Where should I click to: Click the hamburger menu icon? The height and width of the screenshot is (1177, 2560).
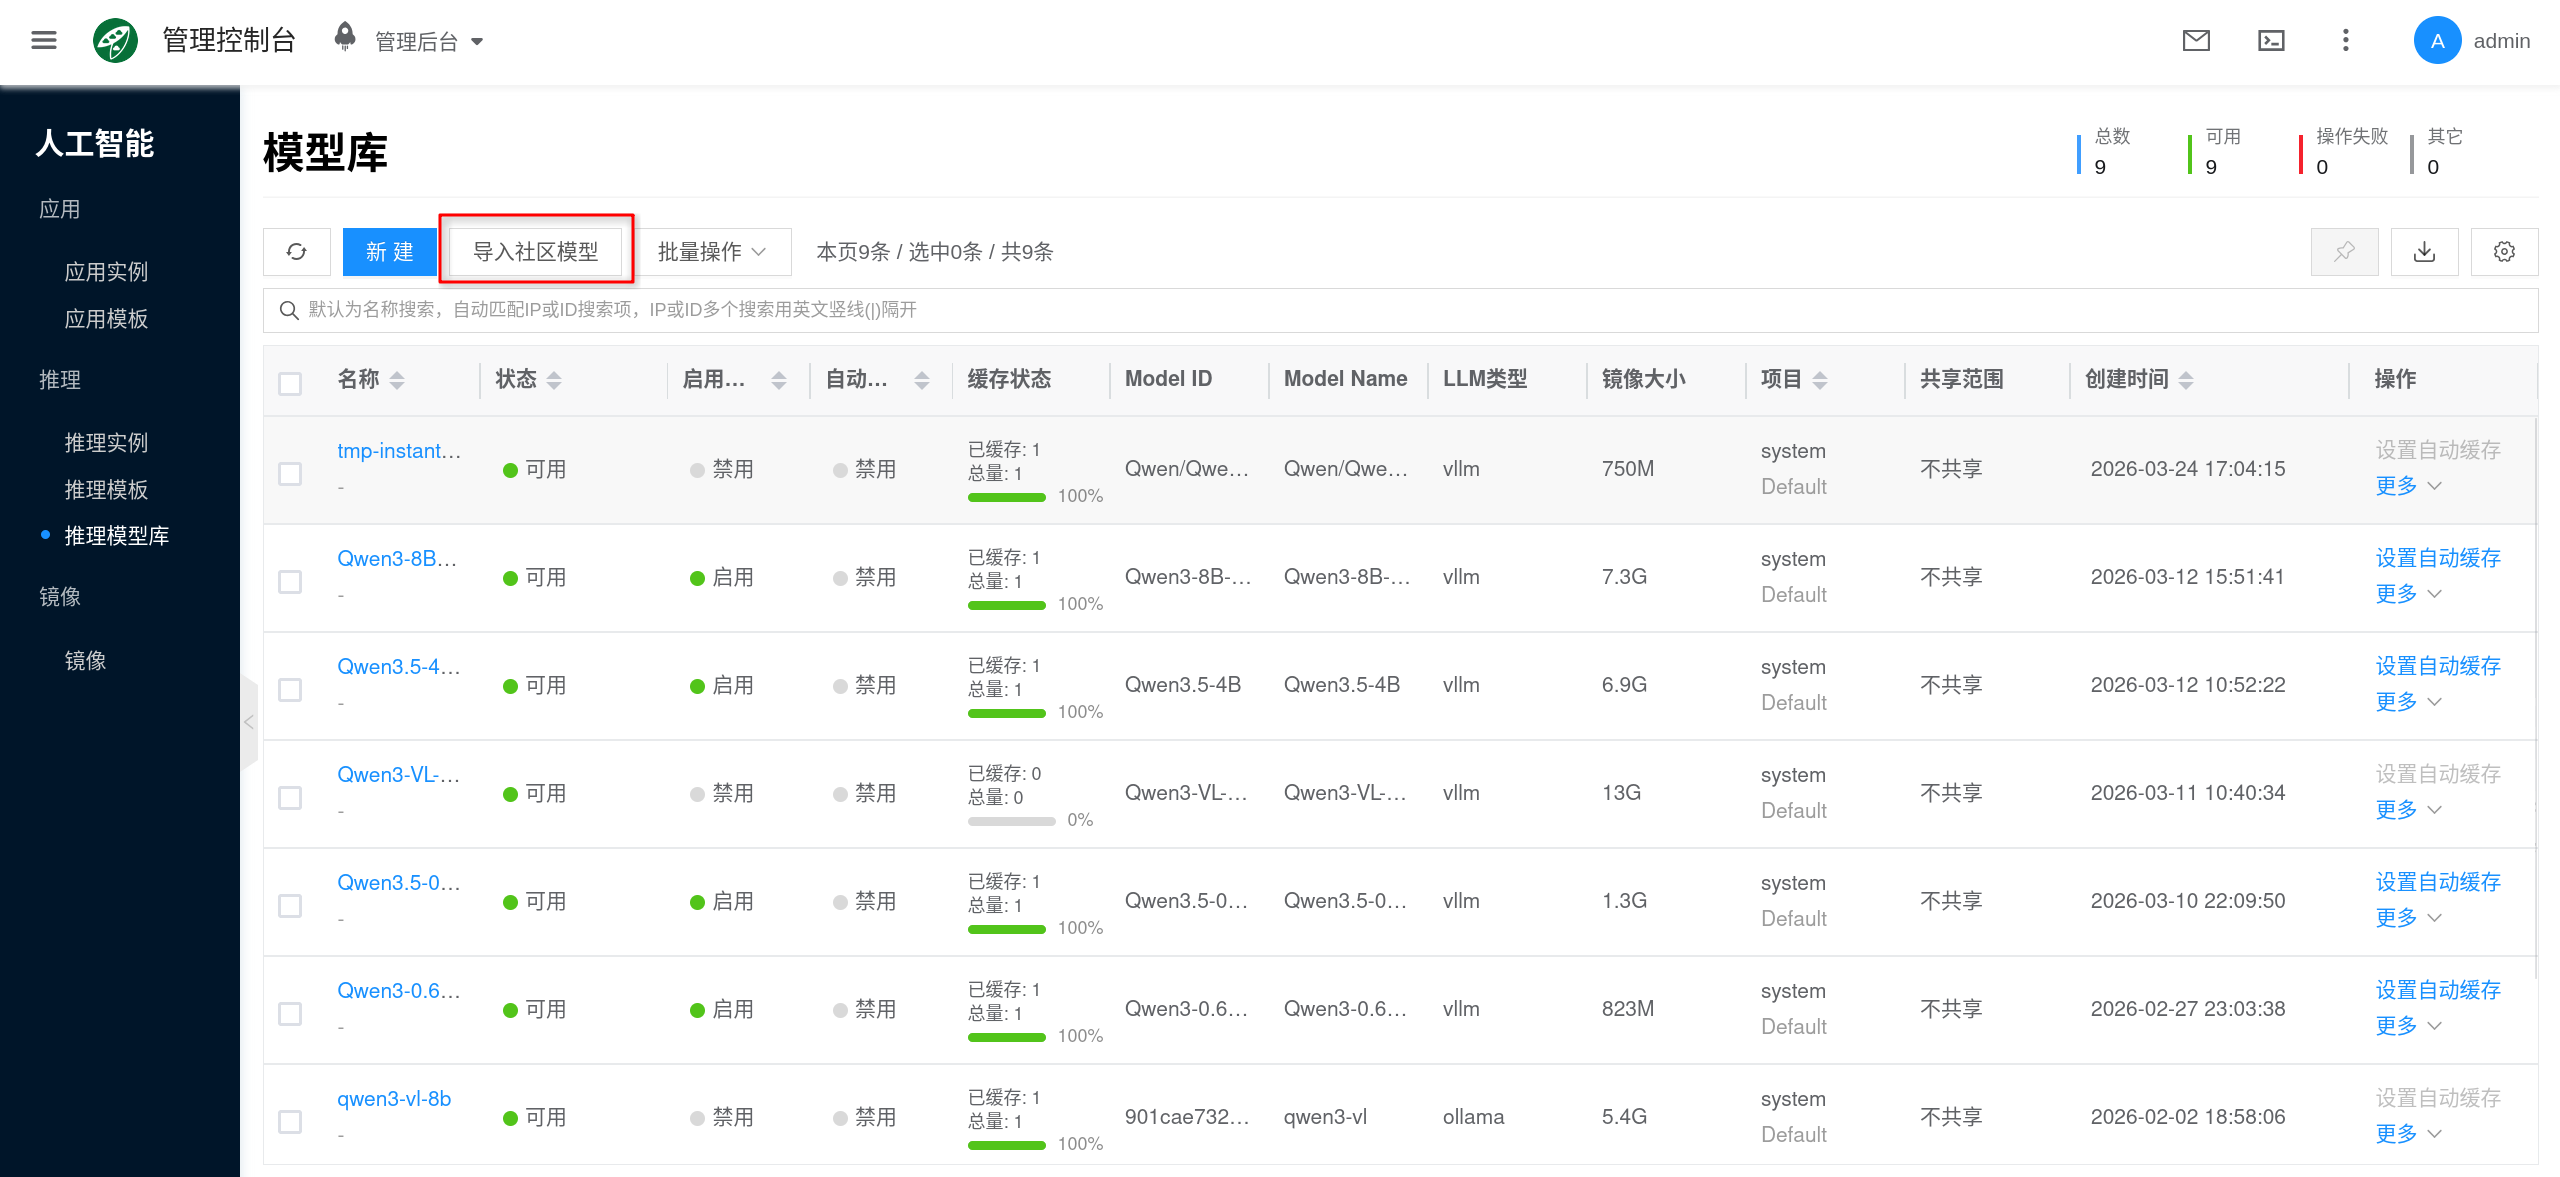coord(43,41)
